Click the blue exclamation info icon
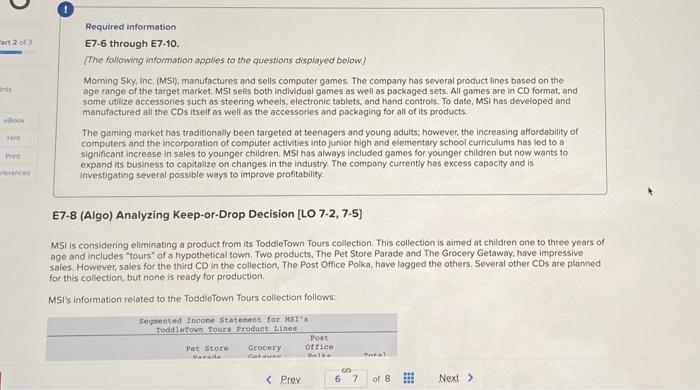Screen dimensions: 700x390 click(x=66, y=9)
